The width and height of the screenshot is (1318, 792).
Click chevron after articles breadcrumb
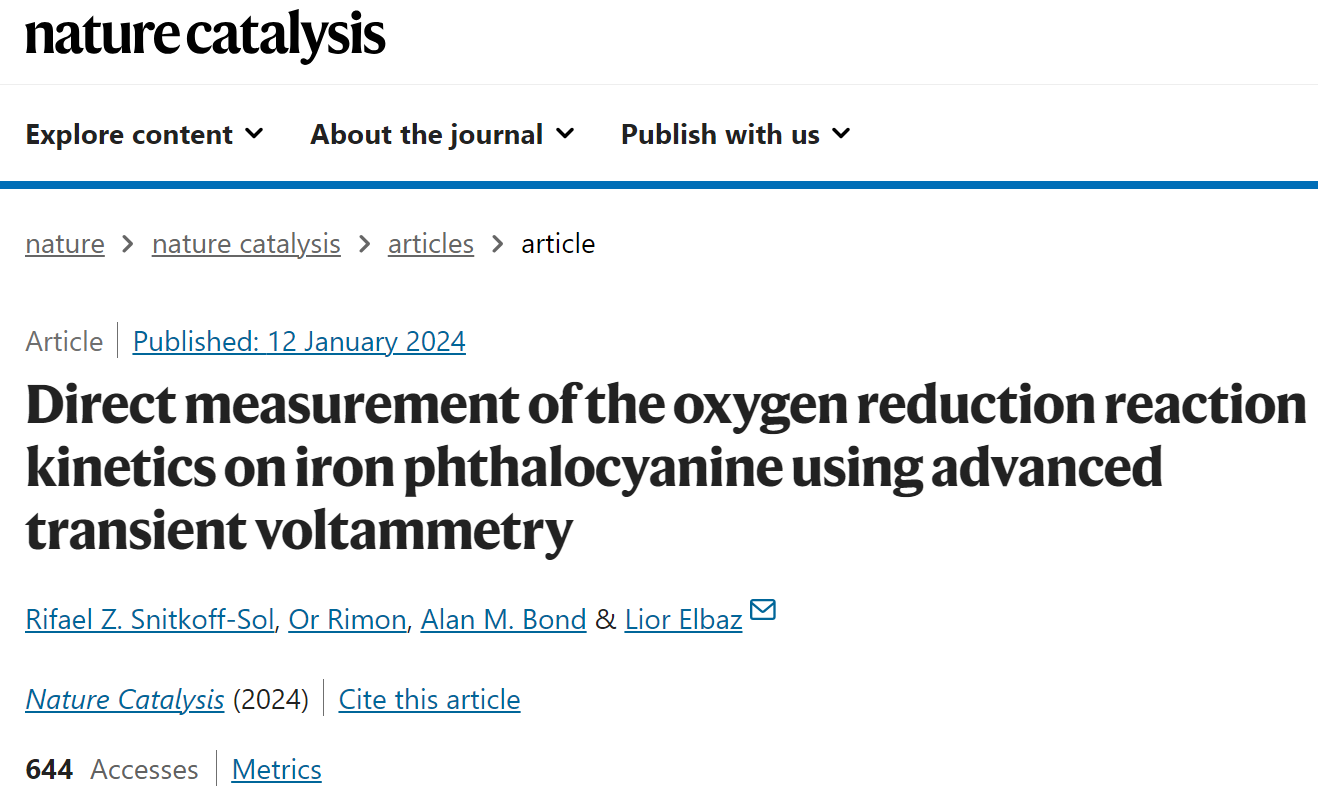coord(497,244)
